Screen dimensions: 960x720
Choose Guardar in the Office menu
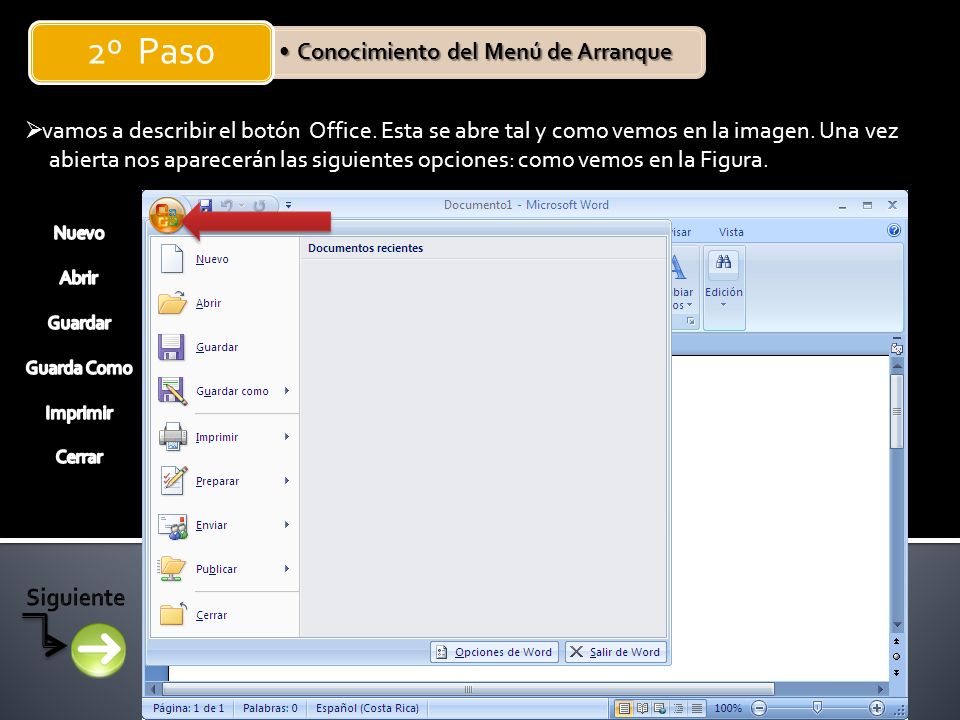tap(225, 347)
